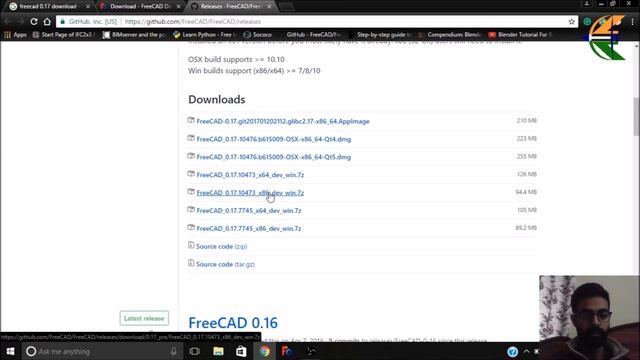Download FreeCAD_0.17.10473_x86_dev_win.7z
This screenshot has width=640, height=360.
(250, 193)
